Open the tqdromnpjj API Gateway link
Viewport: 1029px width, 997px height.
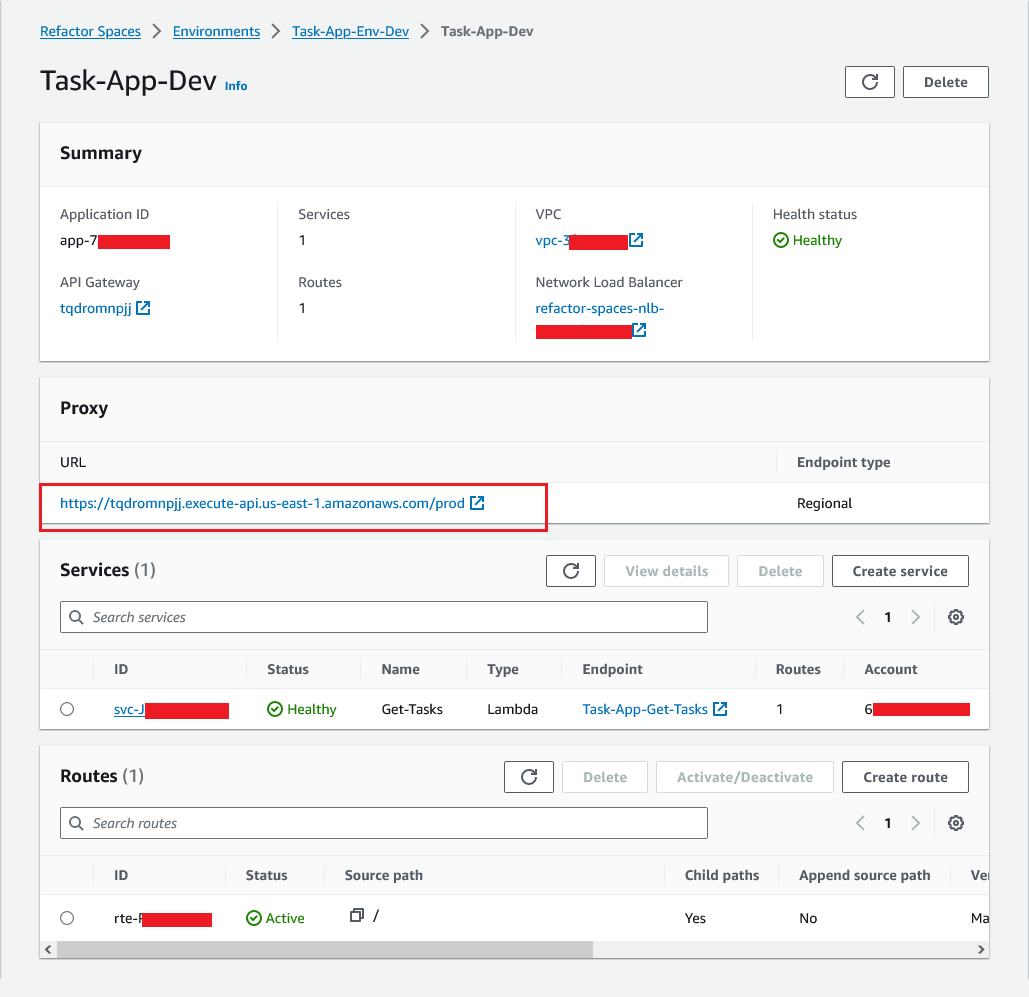(96, 308)
